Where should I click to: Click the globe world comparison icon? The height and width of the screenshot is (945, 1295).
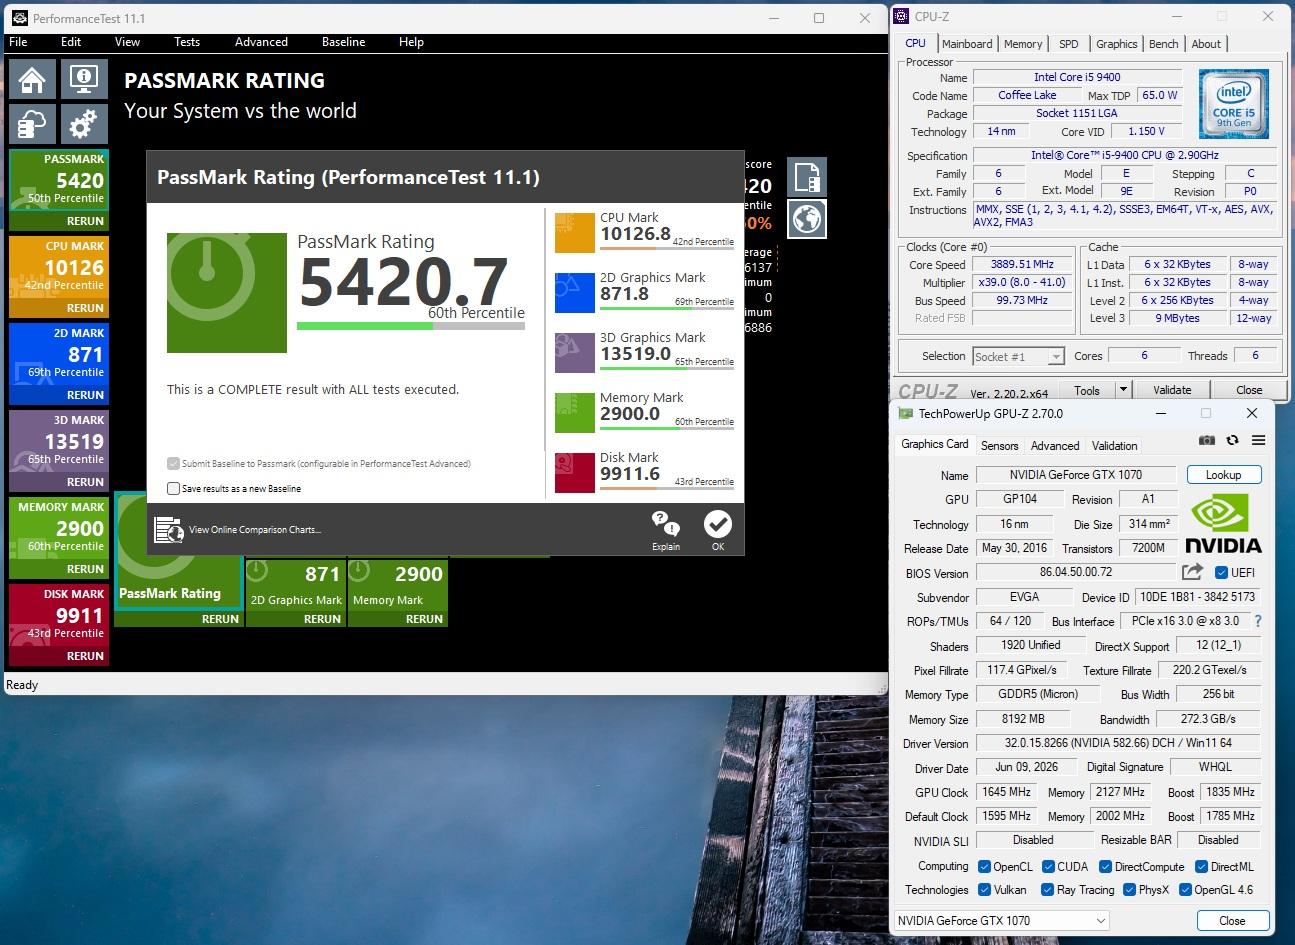807,219
